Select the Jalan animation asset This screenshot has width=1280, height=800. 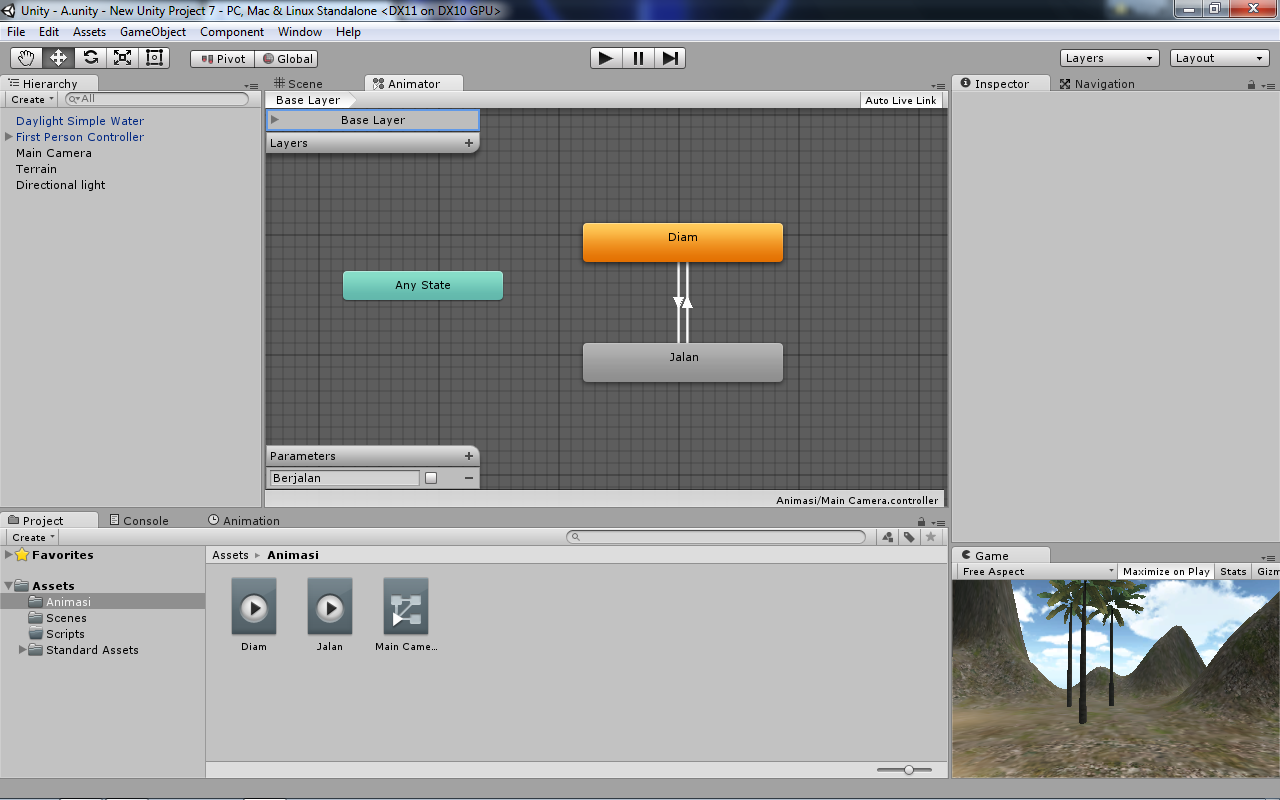coord(329,607)
